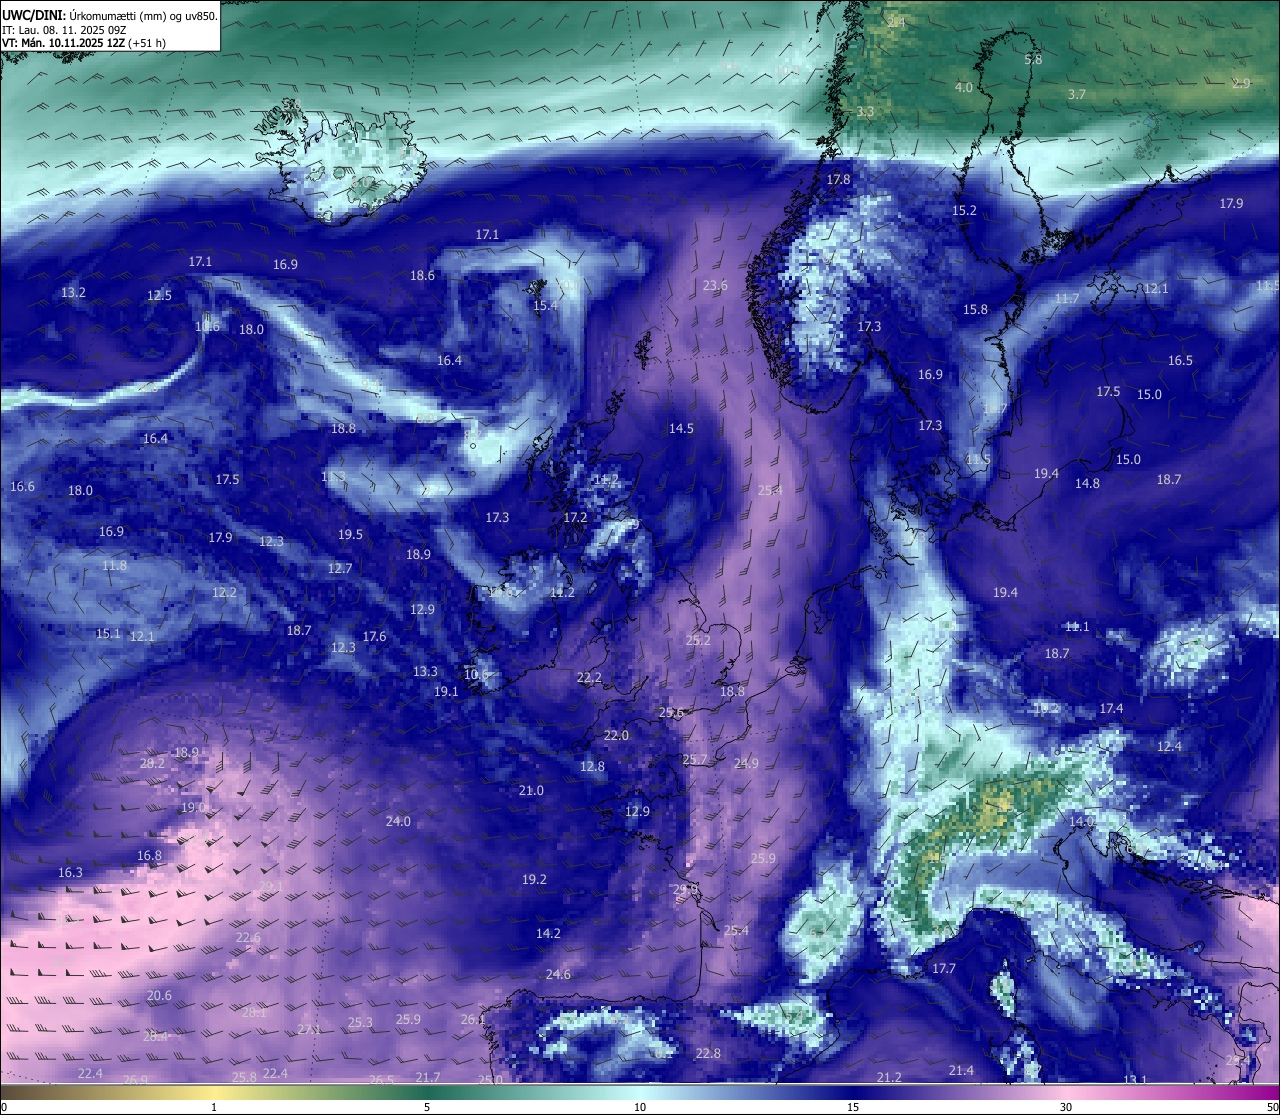
Task: Click the colorbar tick label '5'
Action: 427,1107
